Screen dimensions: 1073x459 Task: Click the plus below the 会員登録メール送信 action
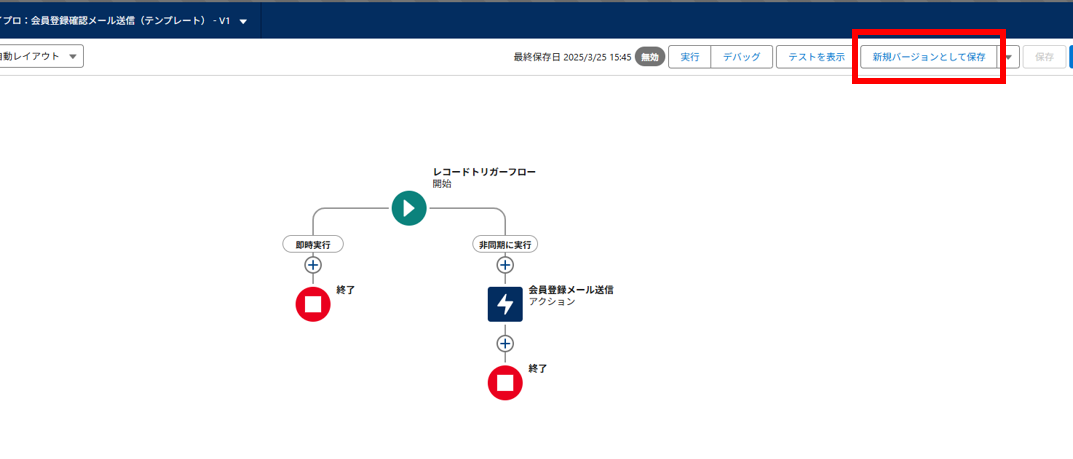(x=505, y=343)
